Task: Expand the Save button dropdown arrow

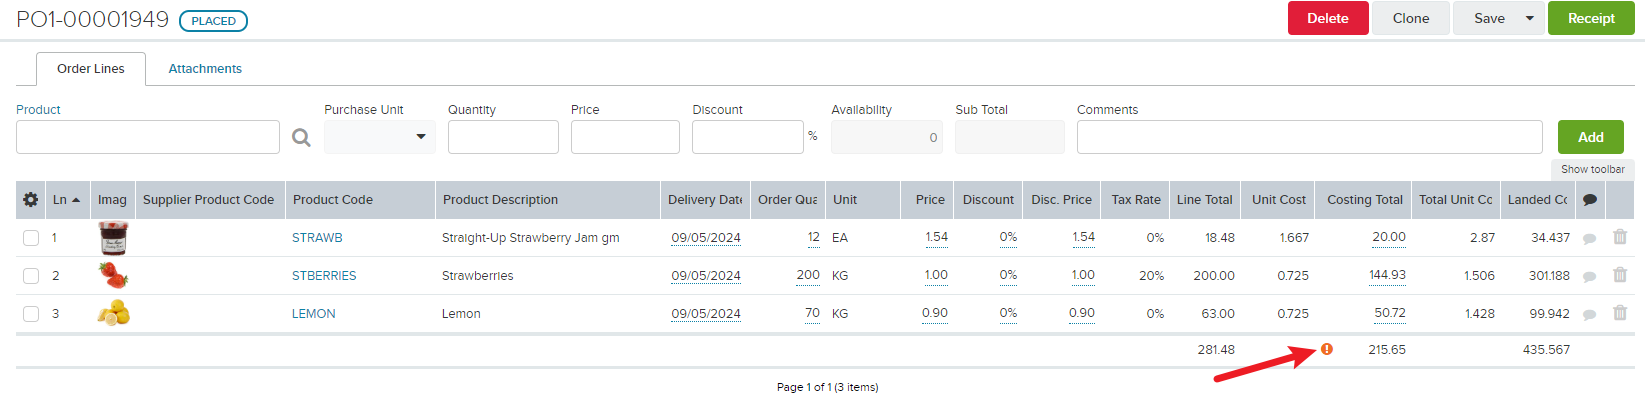Action: coord(1529,18)
